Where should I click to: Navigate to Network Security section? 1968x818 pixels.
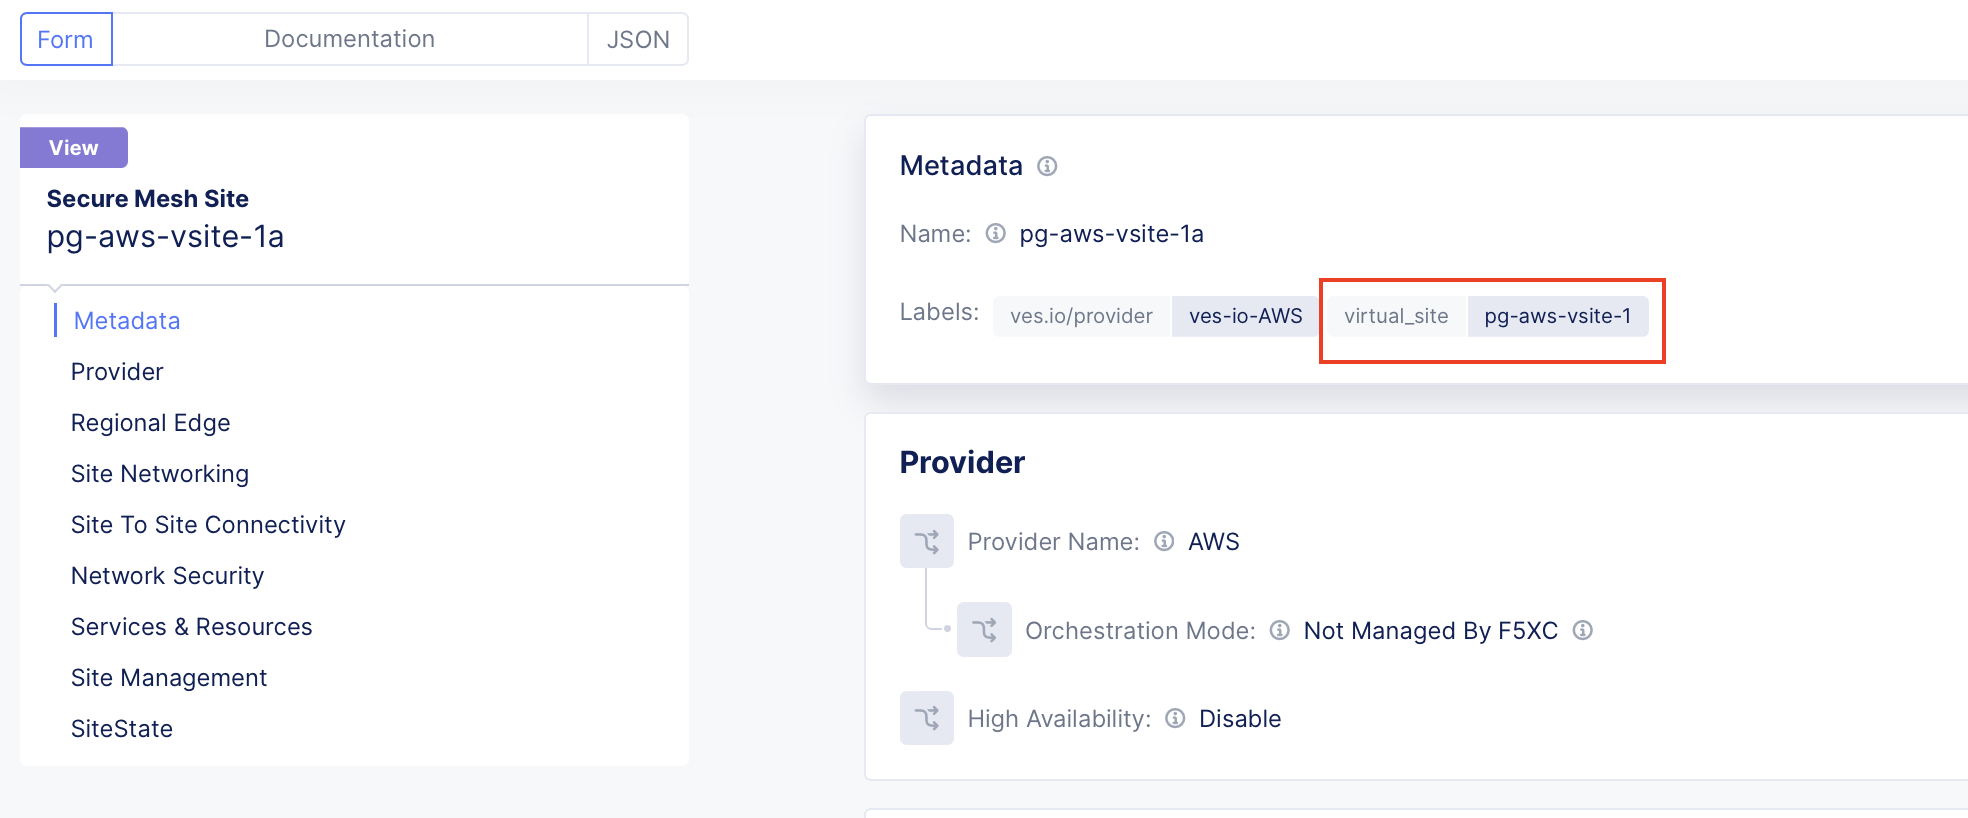point(167,576)
